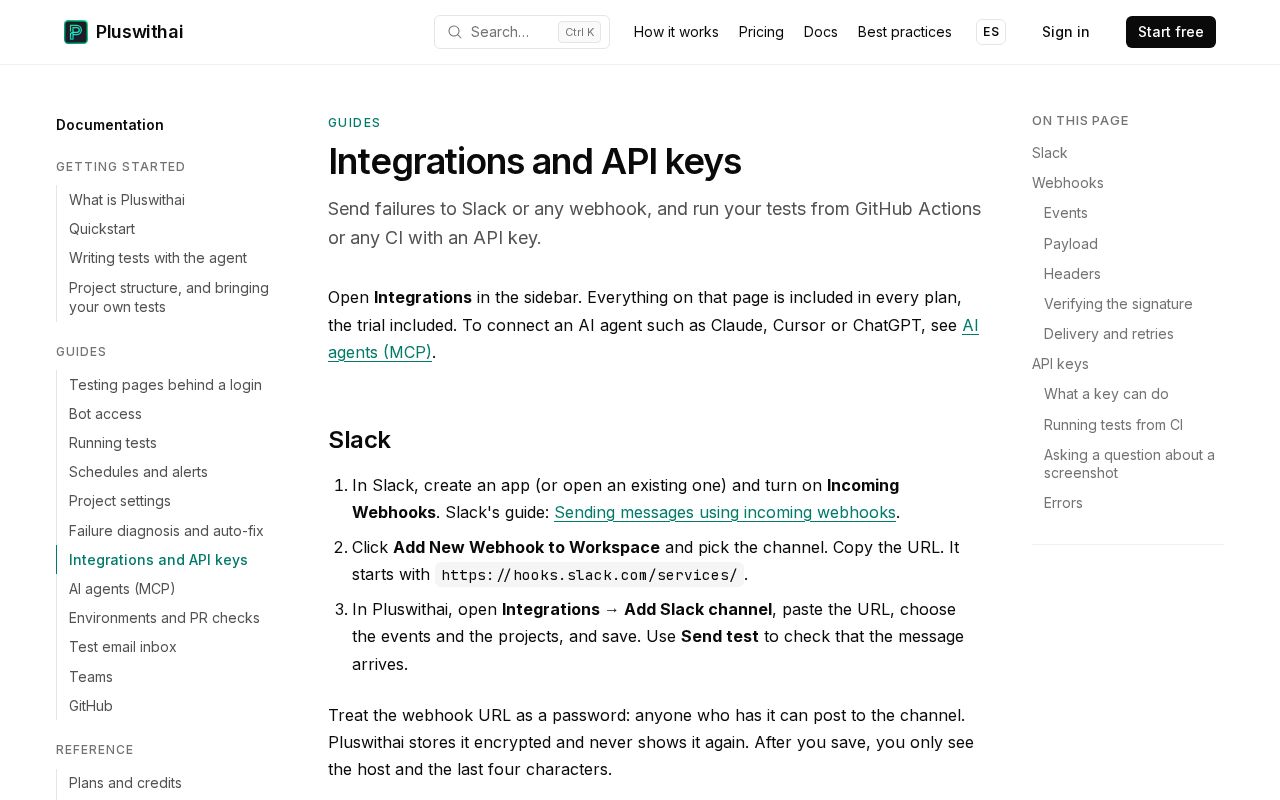Open Test email inbox guide
The height and width of the screenshot is (800, 1280).
(123, 647)
